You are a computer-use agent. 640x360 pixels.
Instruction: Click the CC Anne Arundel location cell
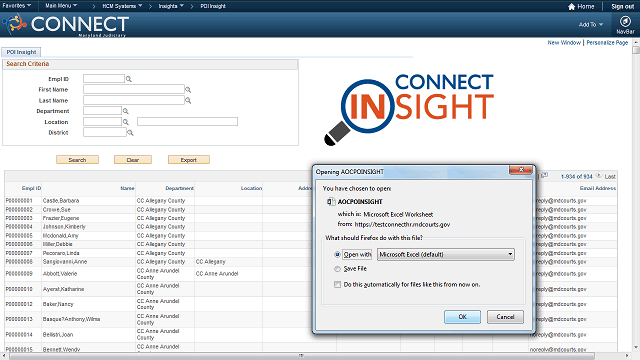point(217,274)
